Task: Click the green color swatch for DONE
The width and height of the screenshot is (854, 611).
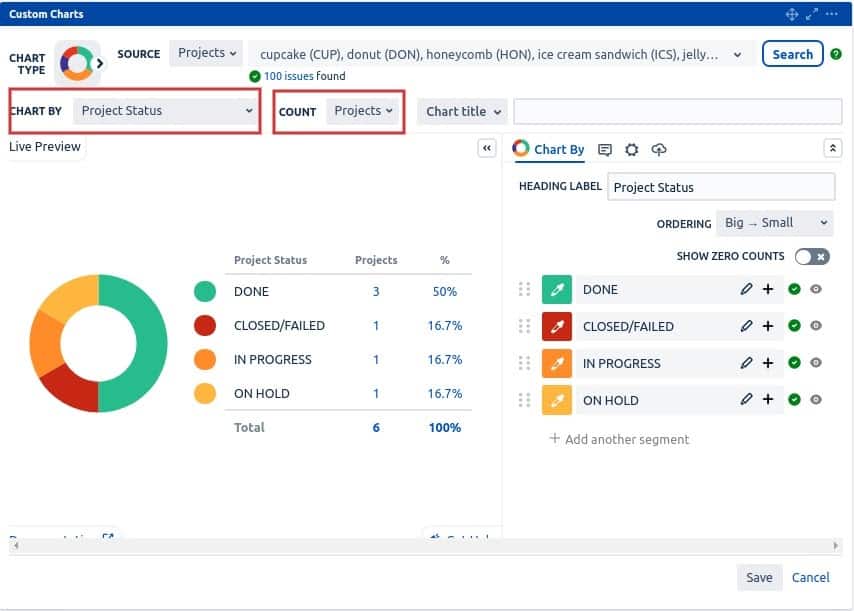Action: tap(556, 290)
